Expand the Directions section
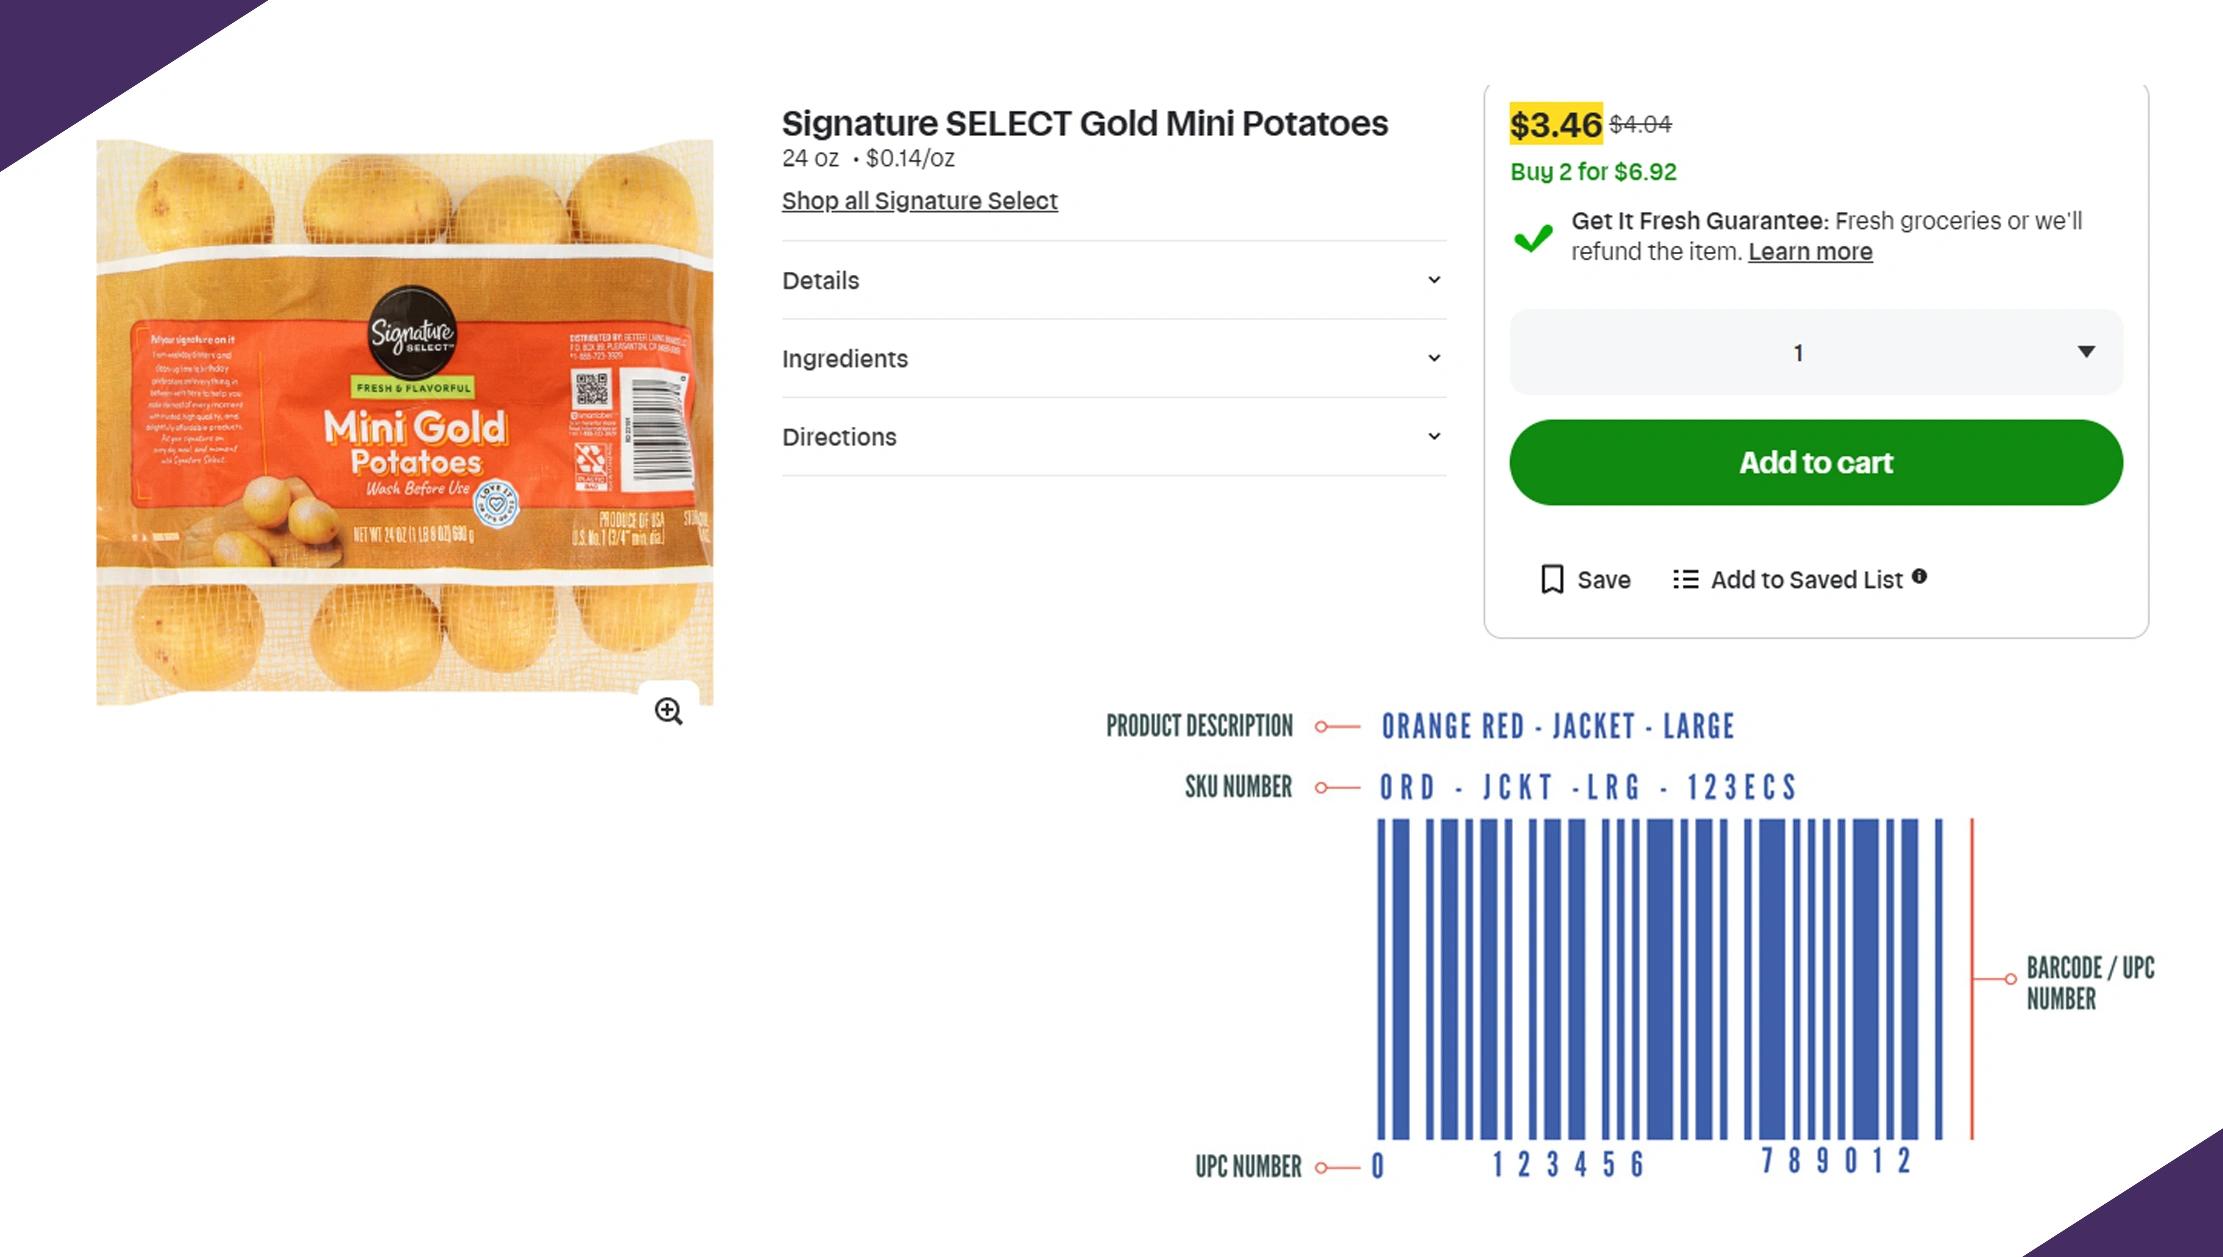The image size is (2223, 1257). click(1113, 437)
